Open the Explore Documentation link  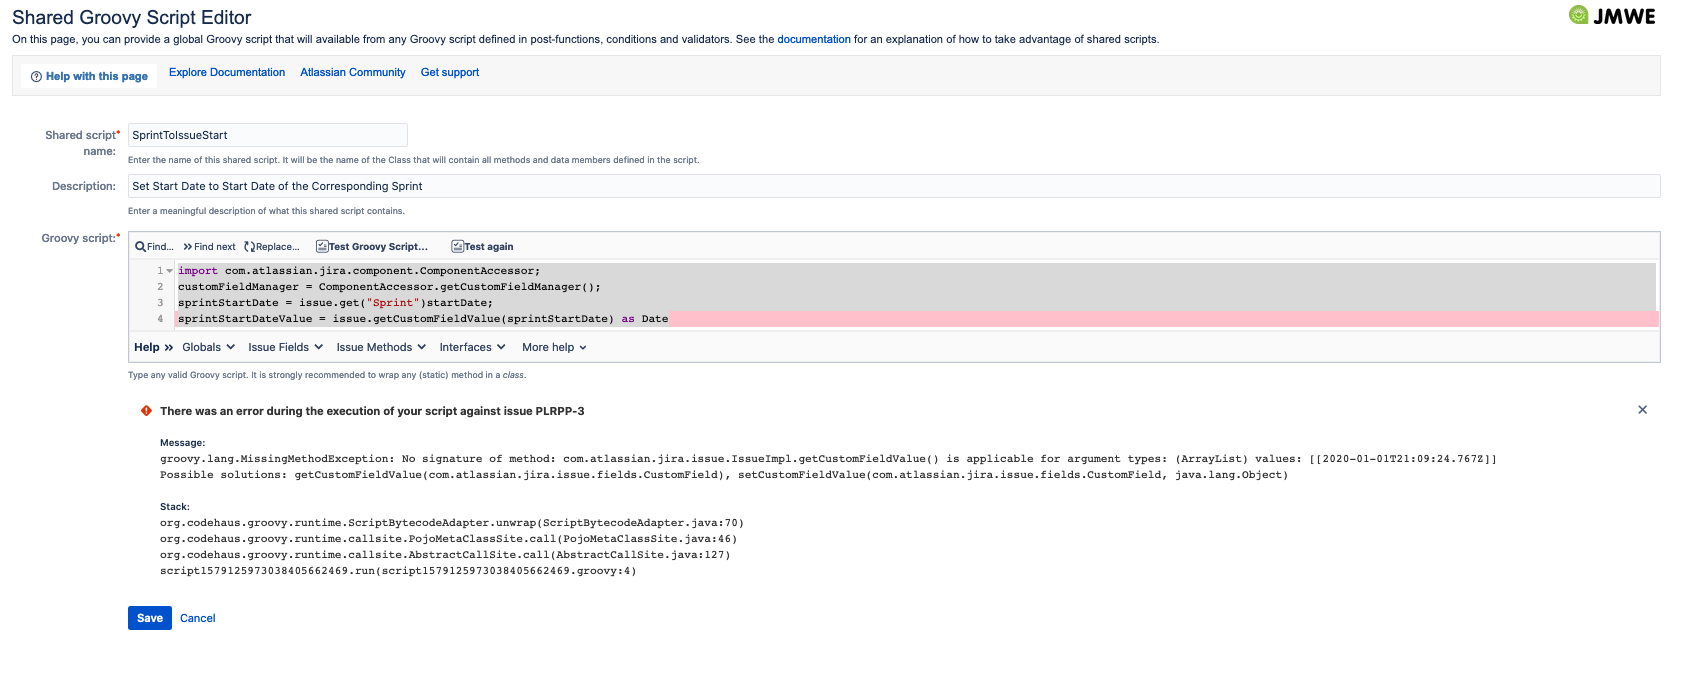pyautogui.click(x=227, y=72)
